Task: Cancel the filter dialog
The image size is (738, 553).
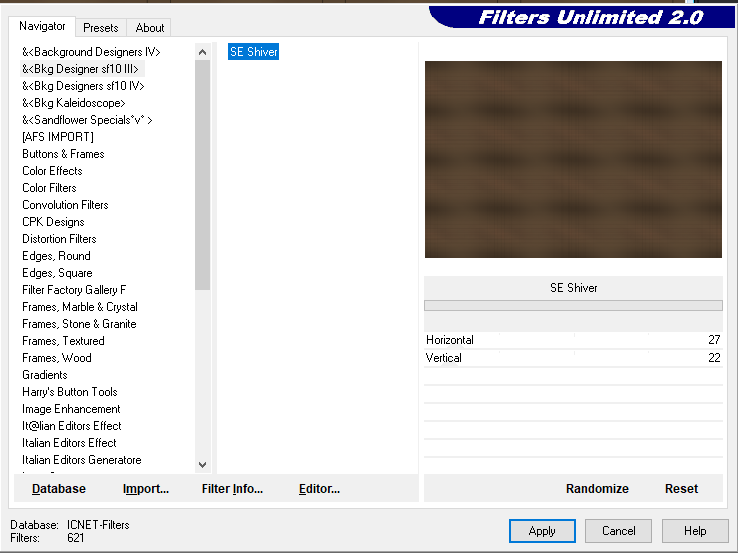Action: (x=618, y=531)
